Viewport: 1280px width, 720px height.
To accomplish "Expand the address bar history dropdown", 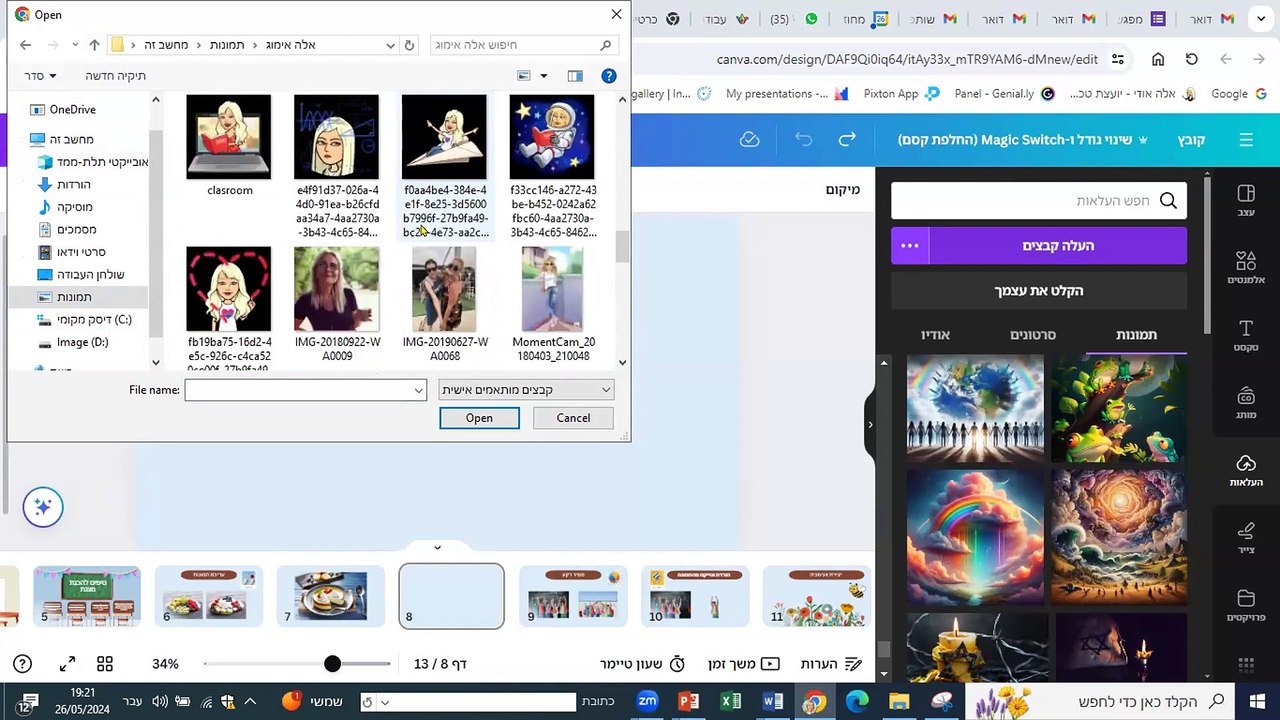I will [390, 45].
